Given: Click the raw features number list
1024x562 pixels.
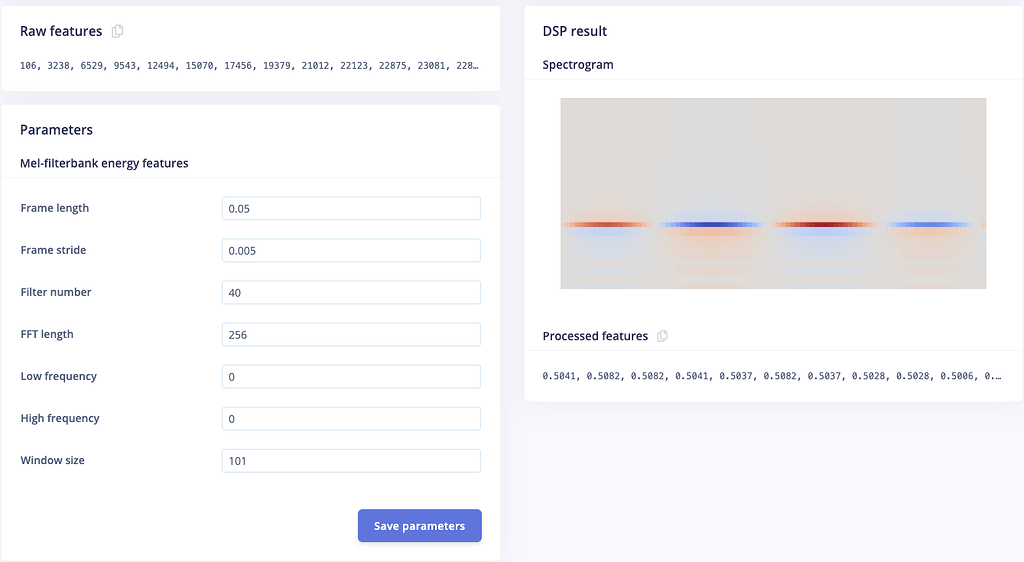Looking at the screenshot, I should coord(249,66).
